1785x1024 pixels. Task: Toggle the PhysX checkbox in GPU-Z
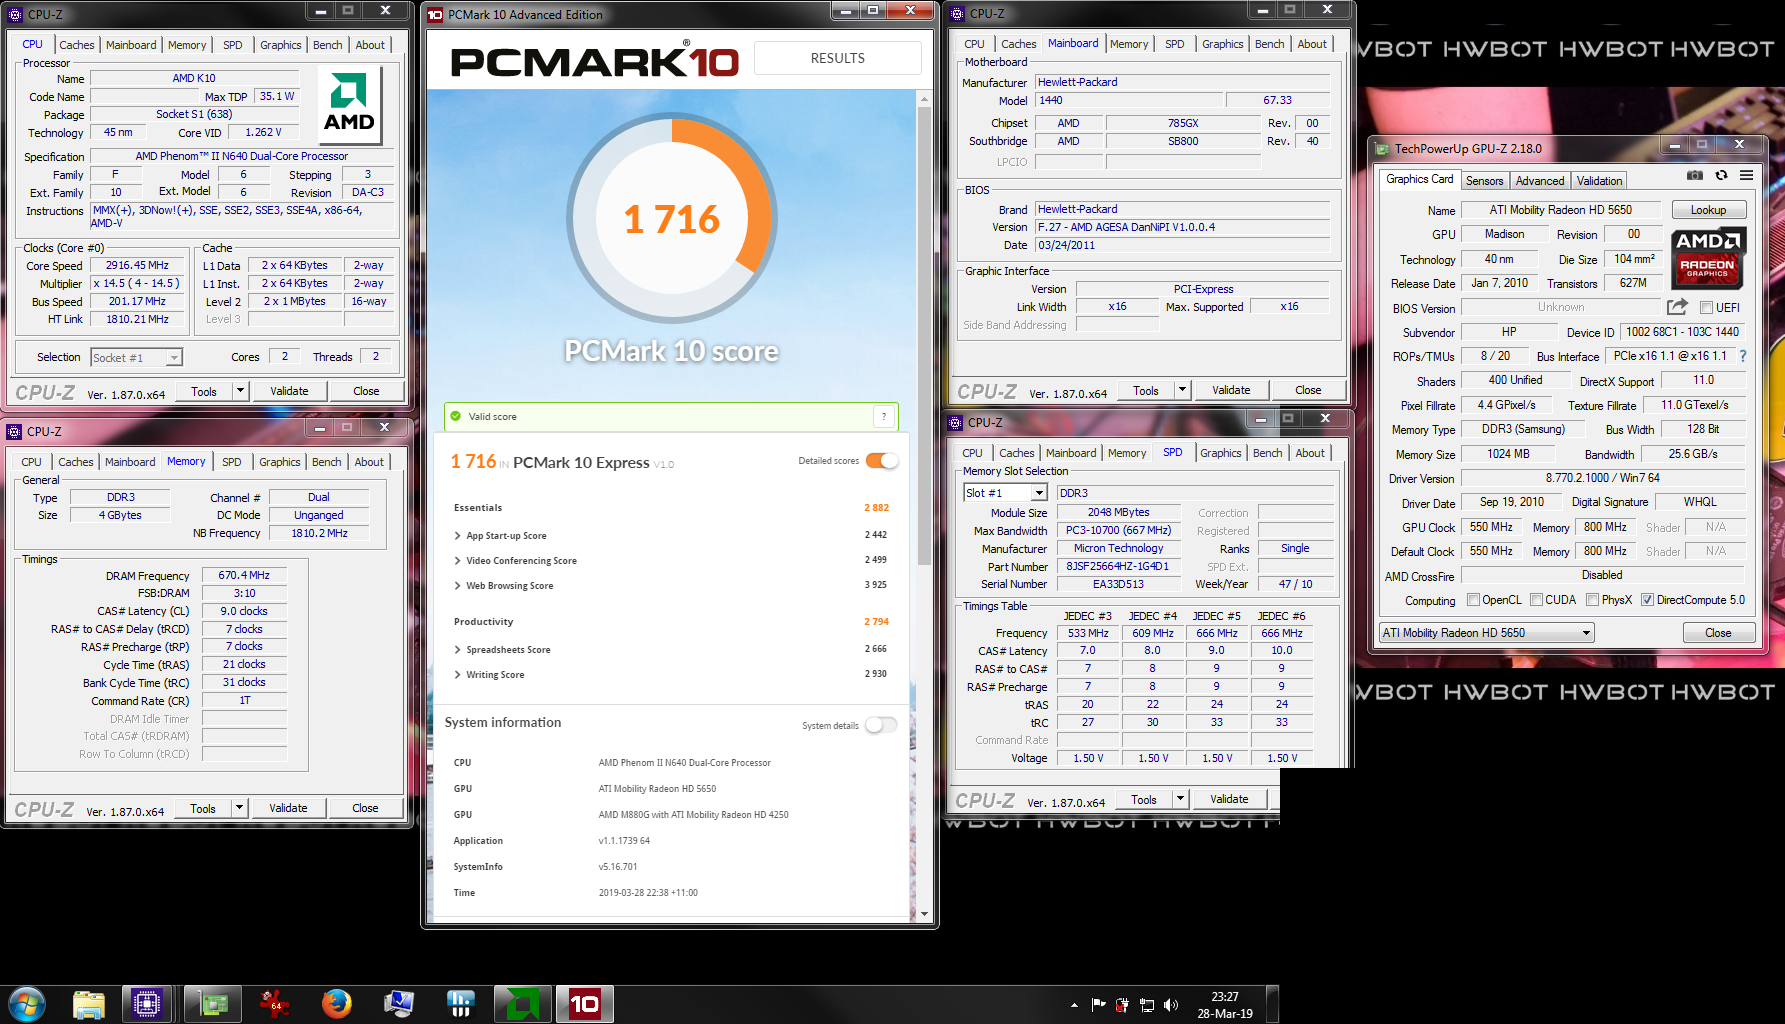(x=1592, y=600)
